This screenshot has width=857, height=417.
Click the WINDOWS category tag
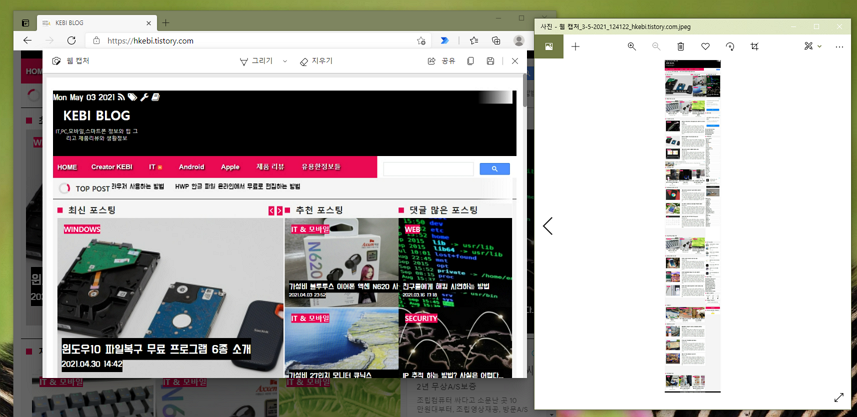82,229
